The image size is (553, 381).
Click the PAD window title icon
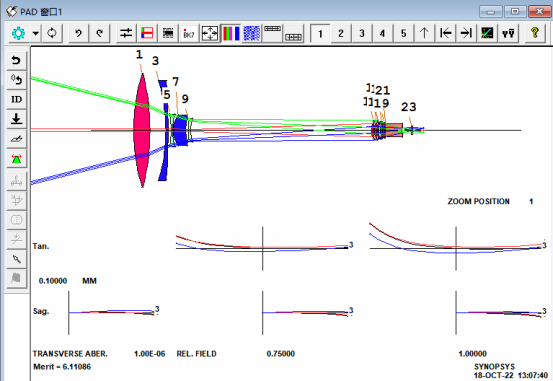(x=11, y=12)
